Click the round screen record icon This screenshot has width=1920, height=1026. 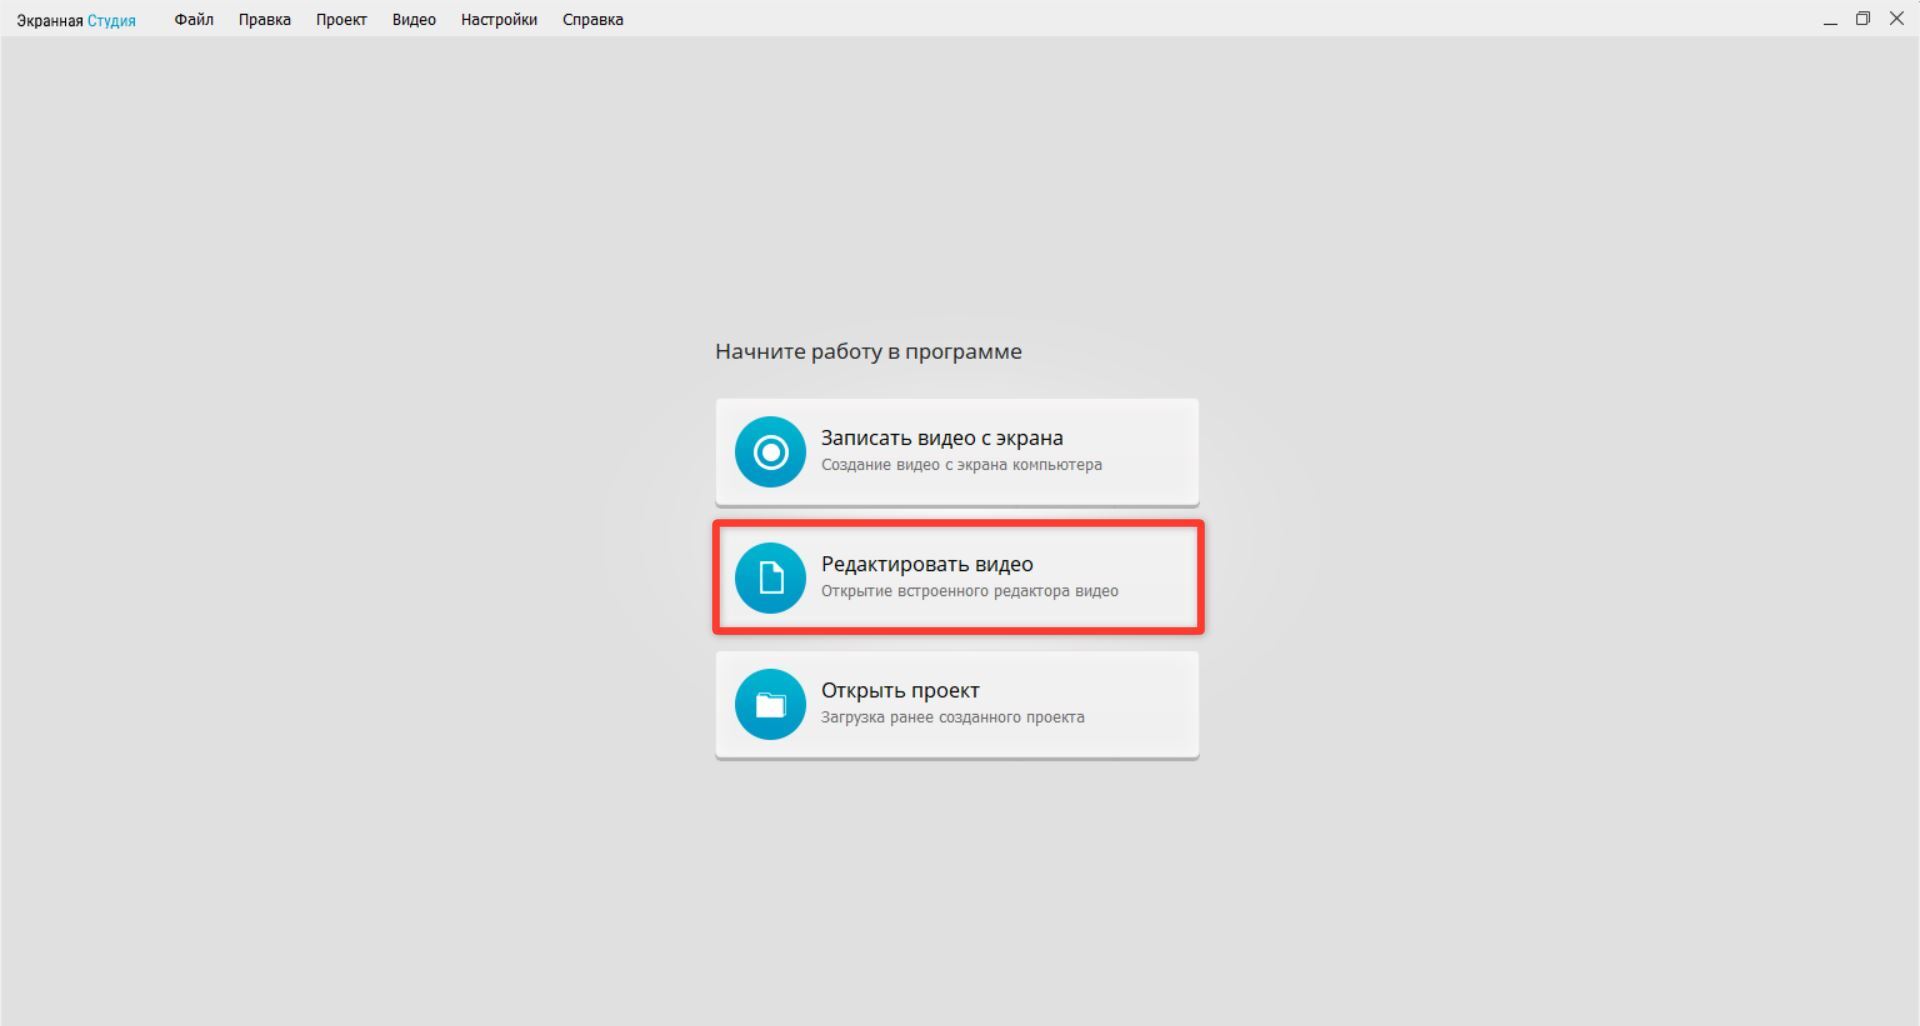click(x=770, y=452)
